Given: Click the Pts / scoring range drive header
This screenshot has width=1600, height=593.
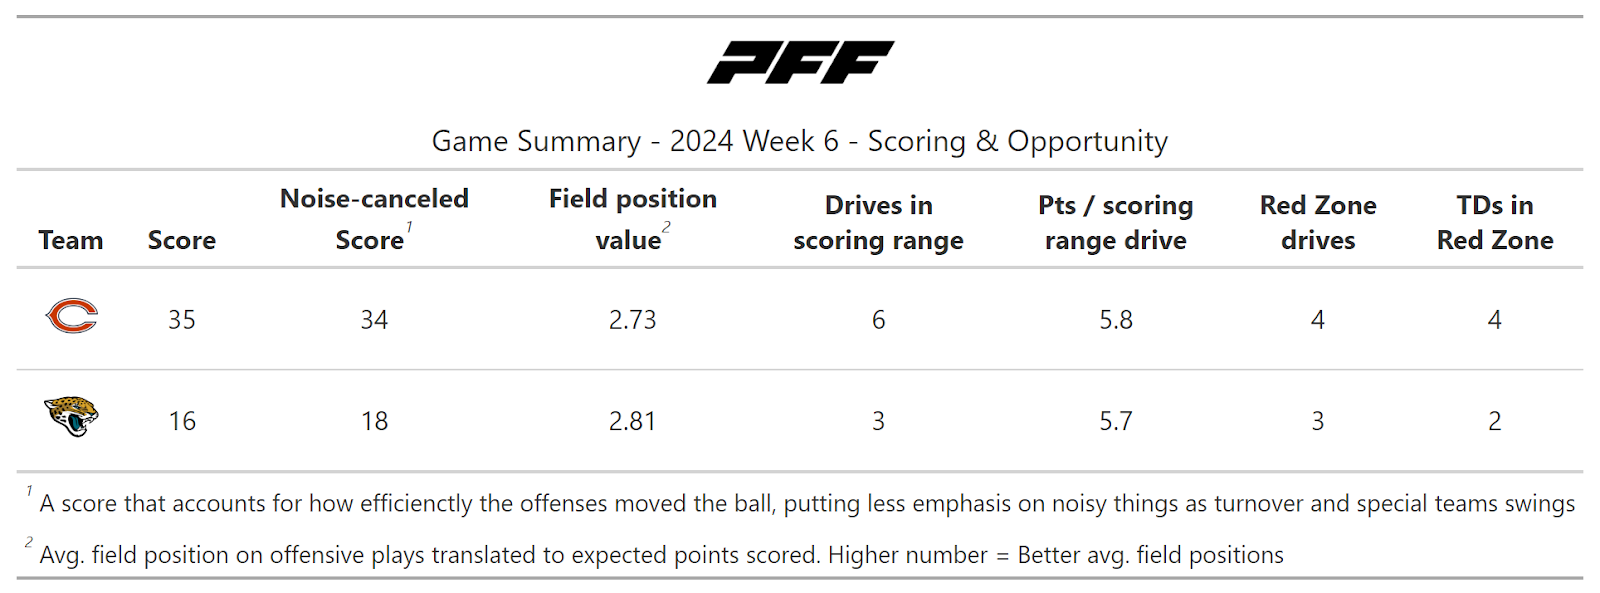Looking at the screenshot, I should point(1115,222).
